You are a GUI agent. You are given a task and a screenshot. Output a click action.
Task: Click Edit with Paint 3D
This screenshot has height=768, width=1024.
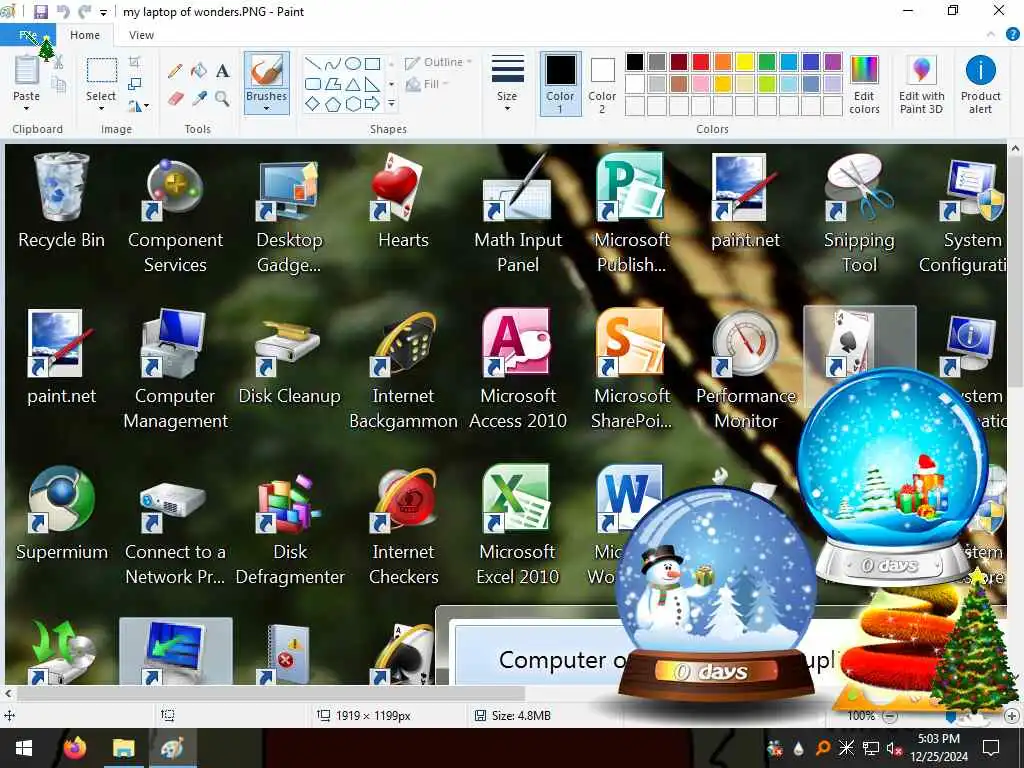tap(921, 84)
